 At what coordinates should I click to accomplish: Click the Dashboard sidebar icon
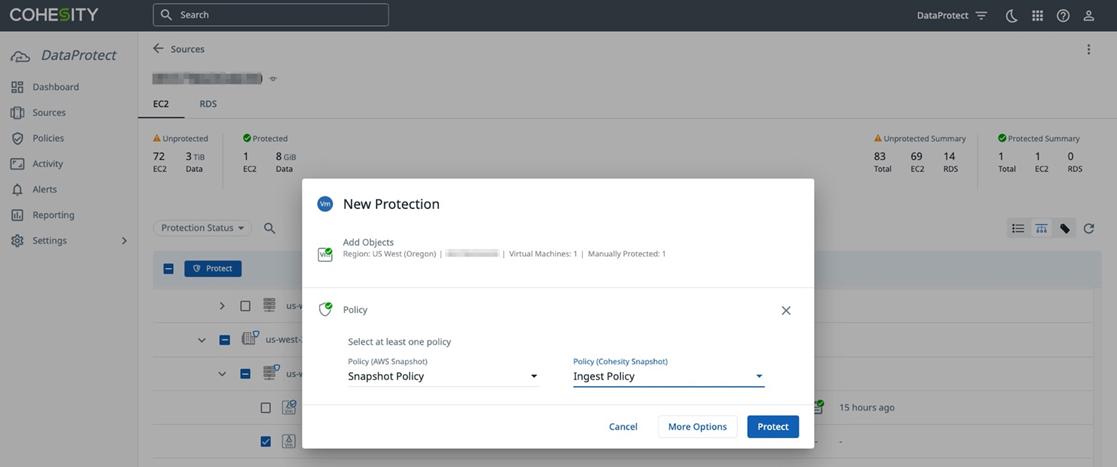pos(18,87)
